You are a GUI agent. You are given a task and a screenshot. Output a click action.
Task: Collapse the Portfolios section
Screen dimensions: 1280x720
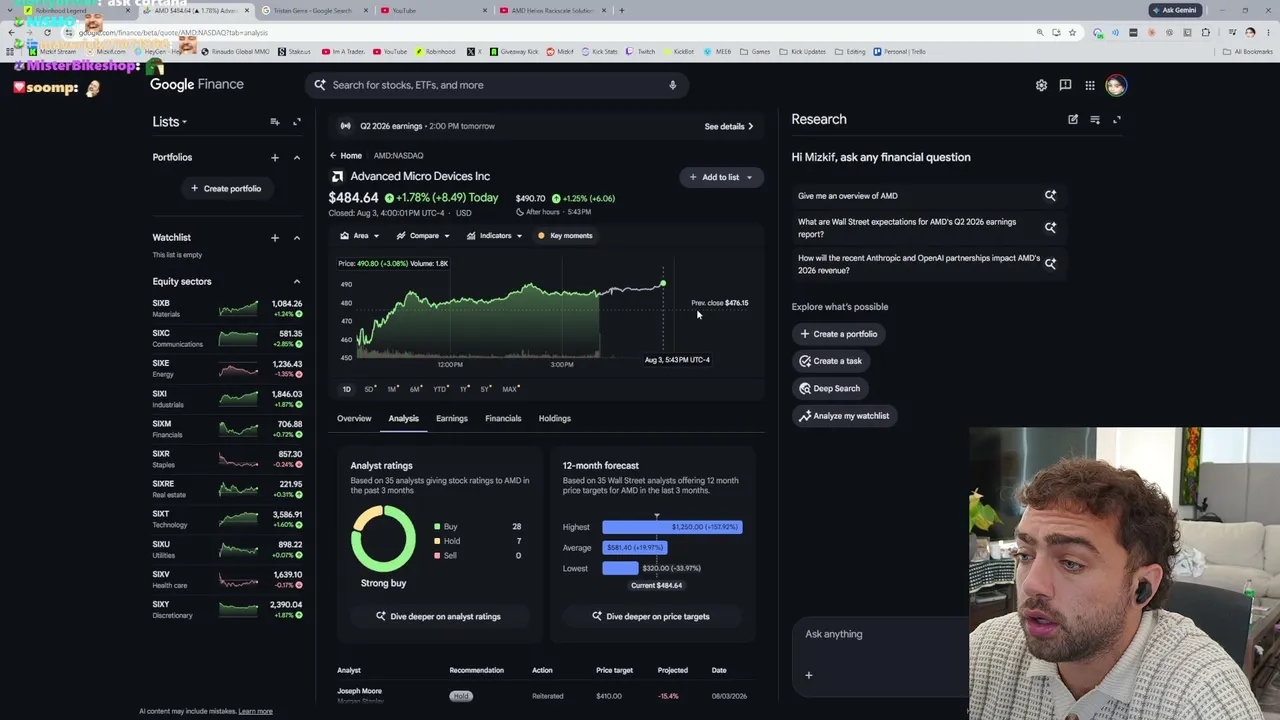click(x=297, y=157)
